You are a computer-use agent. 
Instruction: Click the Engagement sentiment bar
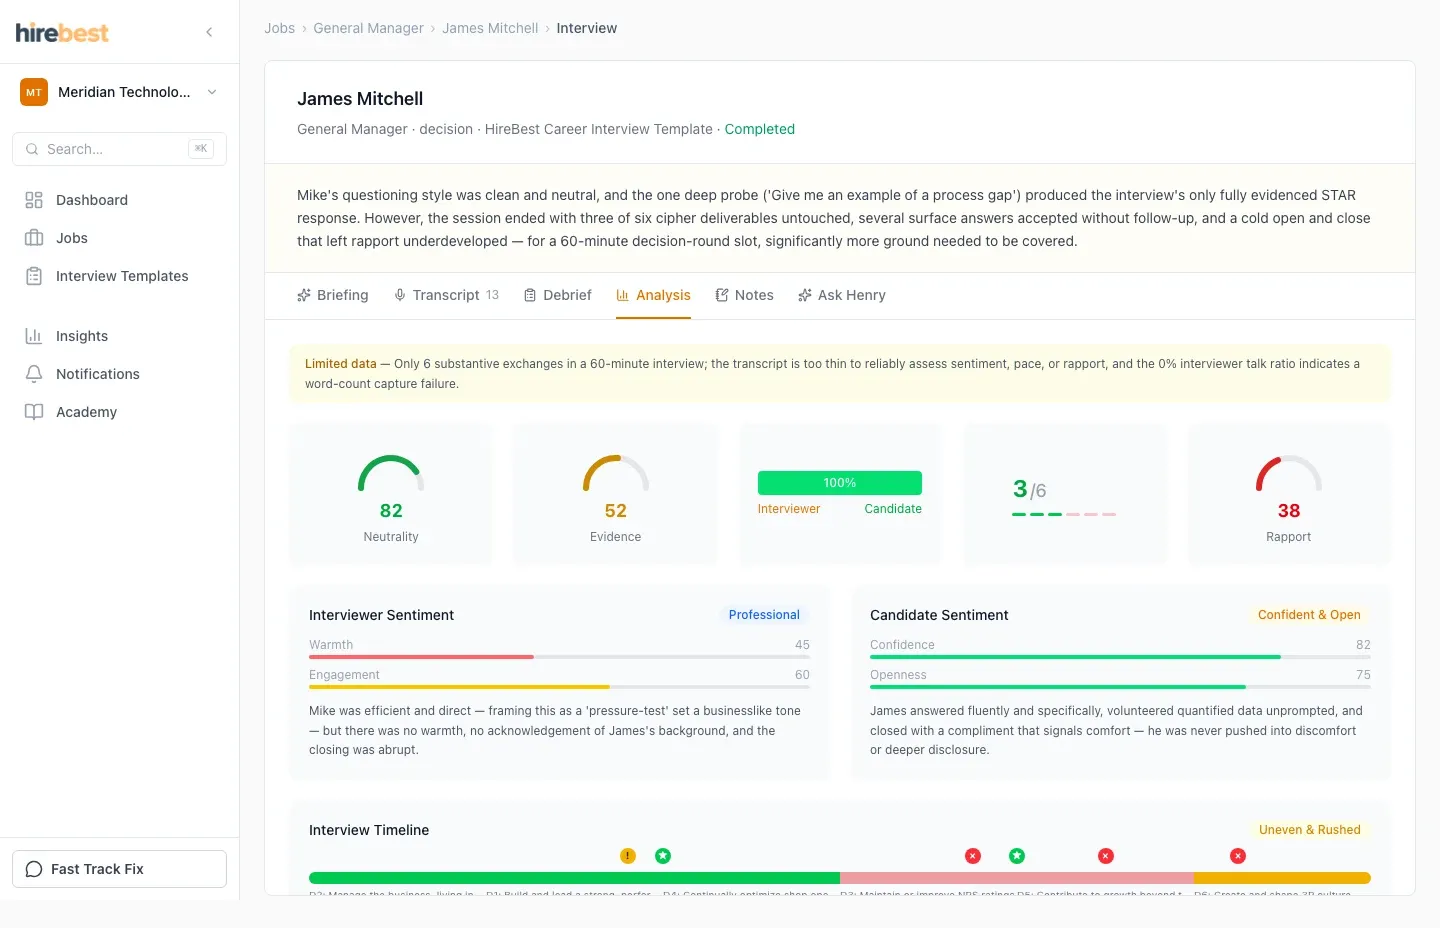click(x=559, y=687)
